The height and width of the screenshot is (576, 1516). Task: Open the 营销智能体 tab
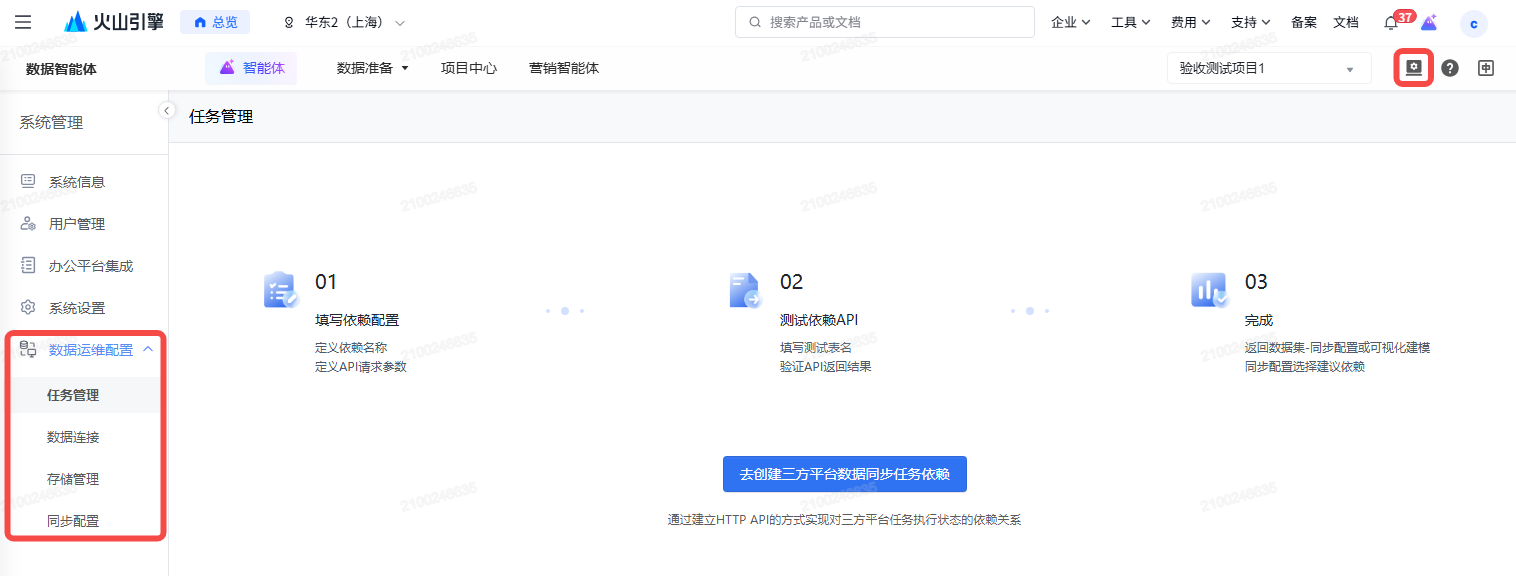[564, 68]
